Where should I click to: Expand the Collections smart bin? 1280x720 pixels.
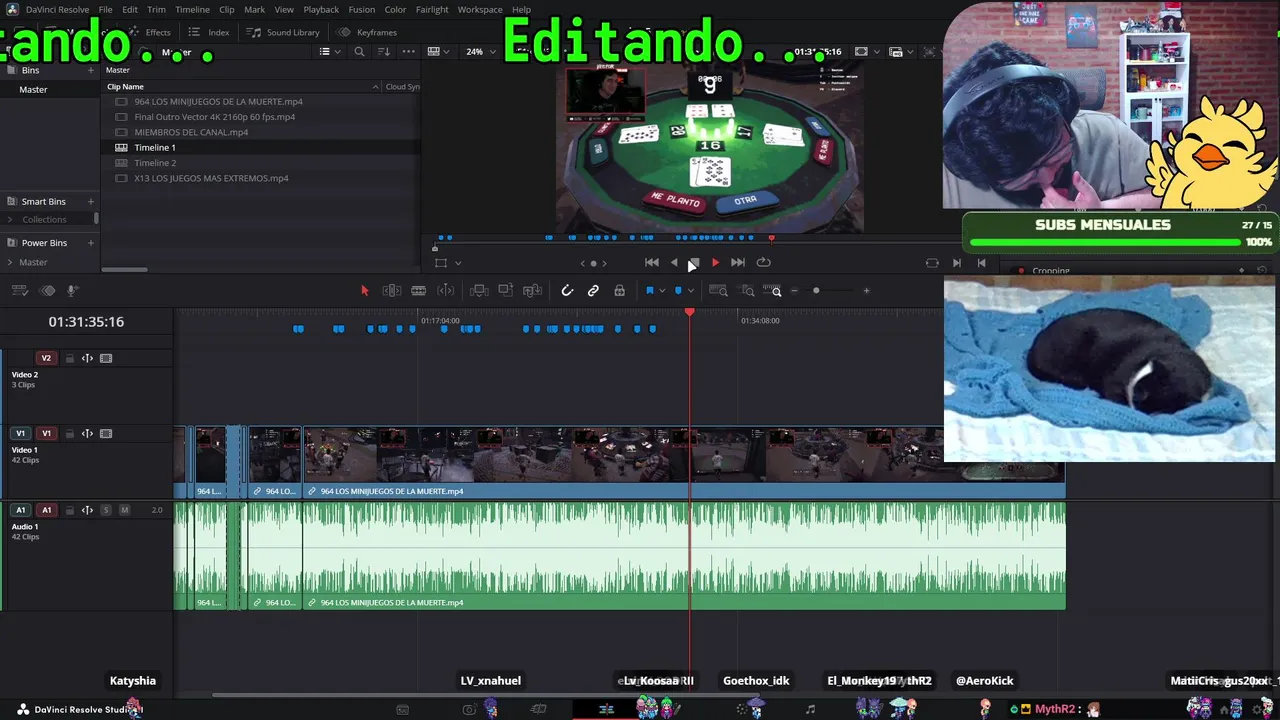coord(10,220)
